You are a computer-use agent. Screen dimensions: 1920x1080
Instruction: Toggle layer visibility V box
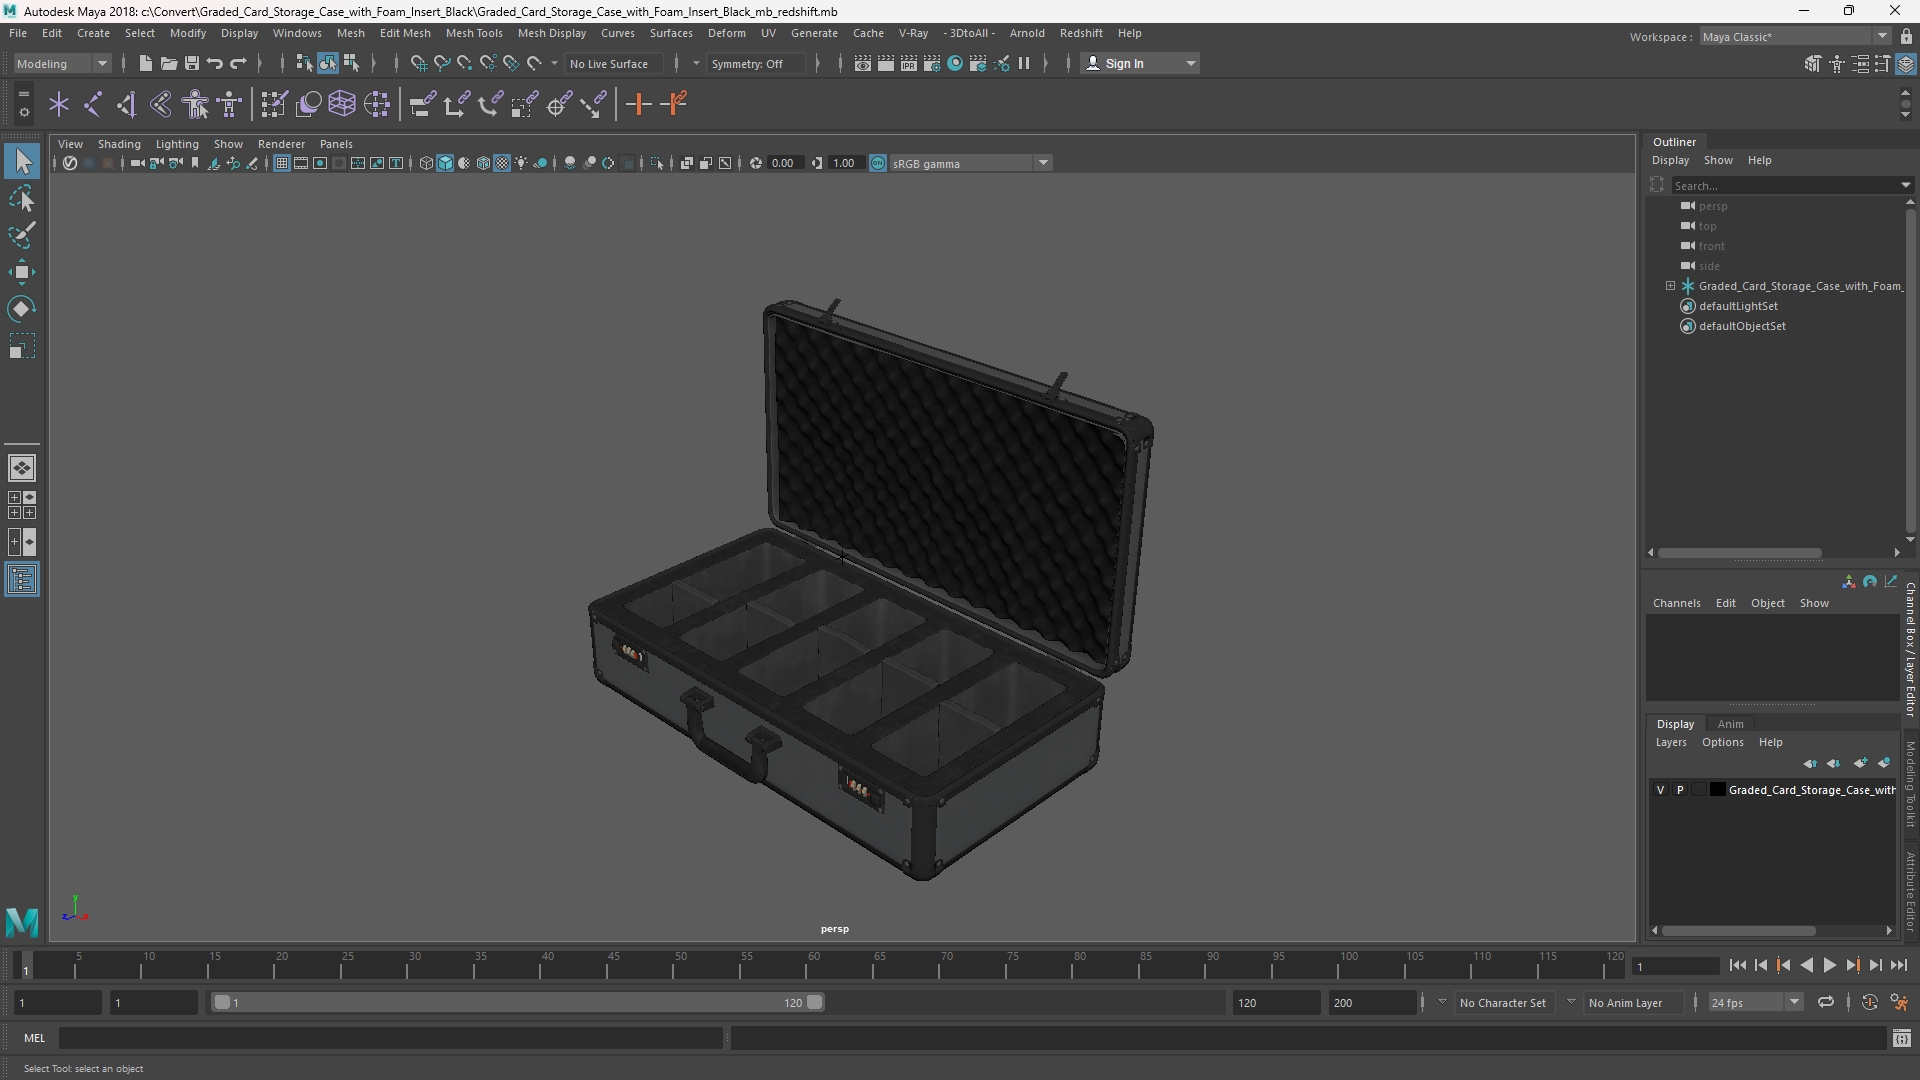click(x=1661, y=790)
